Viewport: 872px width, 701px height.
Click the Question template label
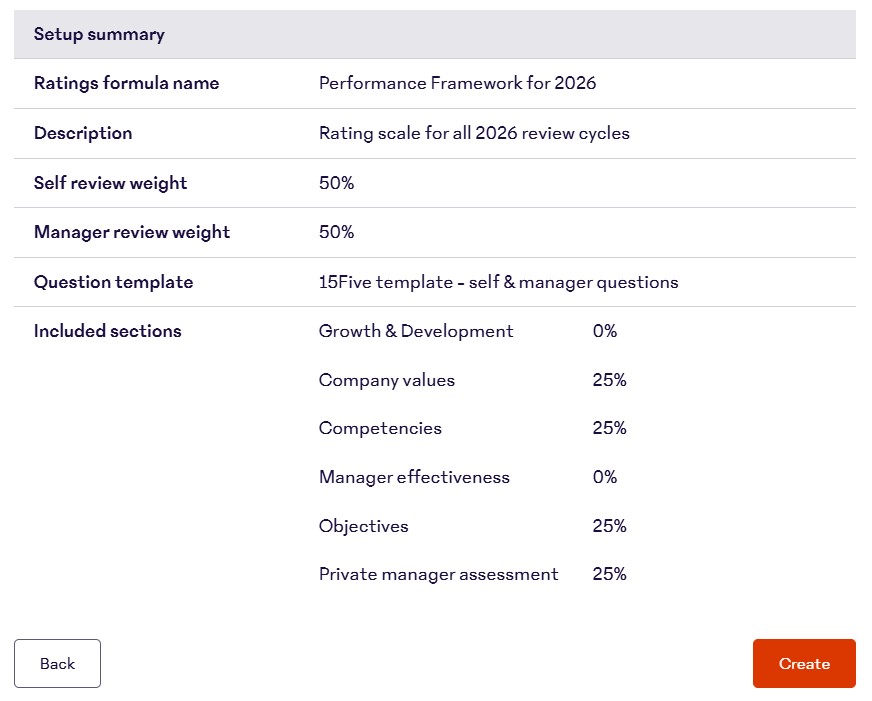coord(113,282)
